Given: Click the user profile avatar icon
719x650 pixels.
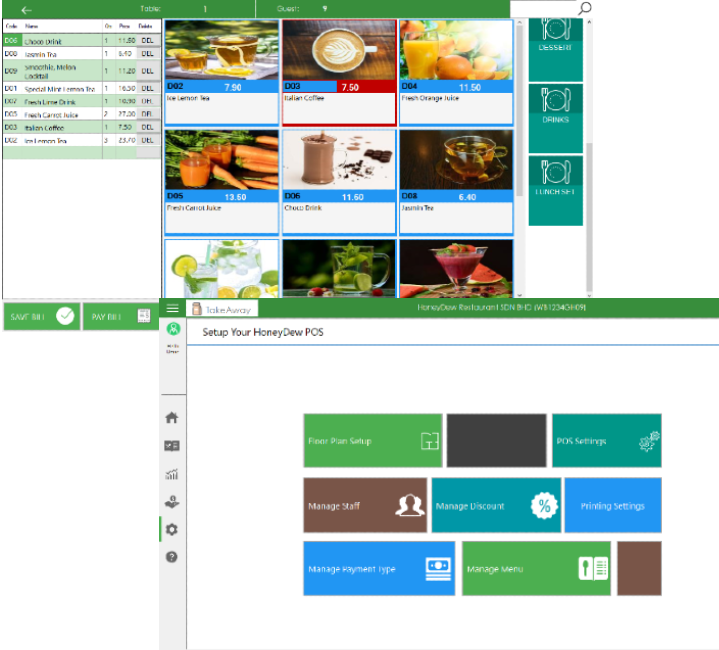Looking at the screenshot, I should point(173,330).
